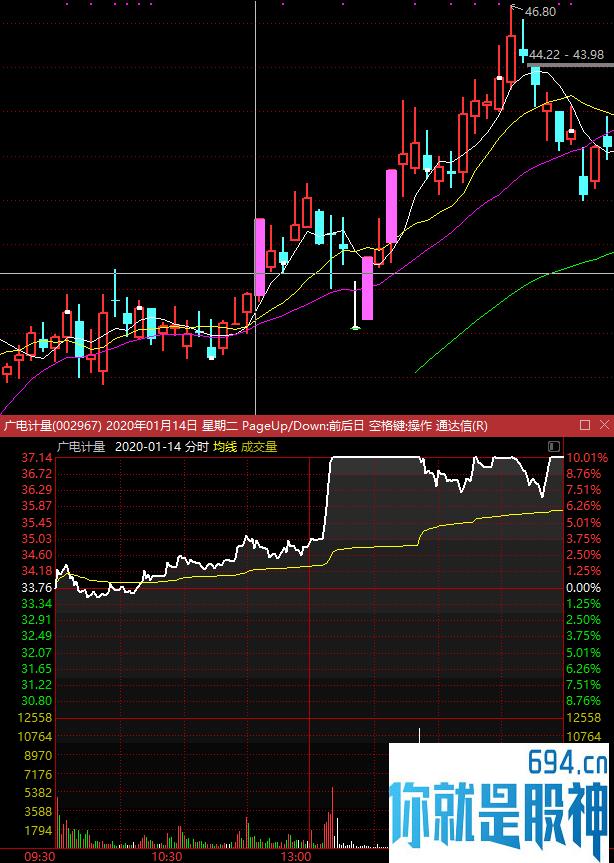Click the 30.80 price axis label
The image size is (614, 863).
[37, 701]
